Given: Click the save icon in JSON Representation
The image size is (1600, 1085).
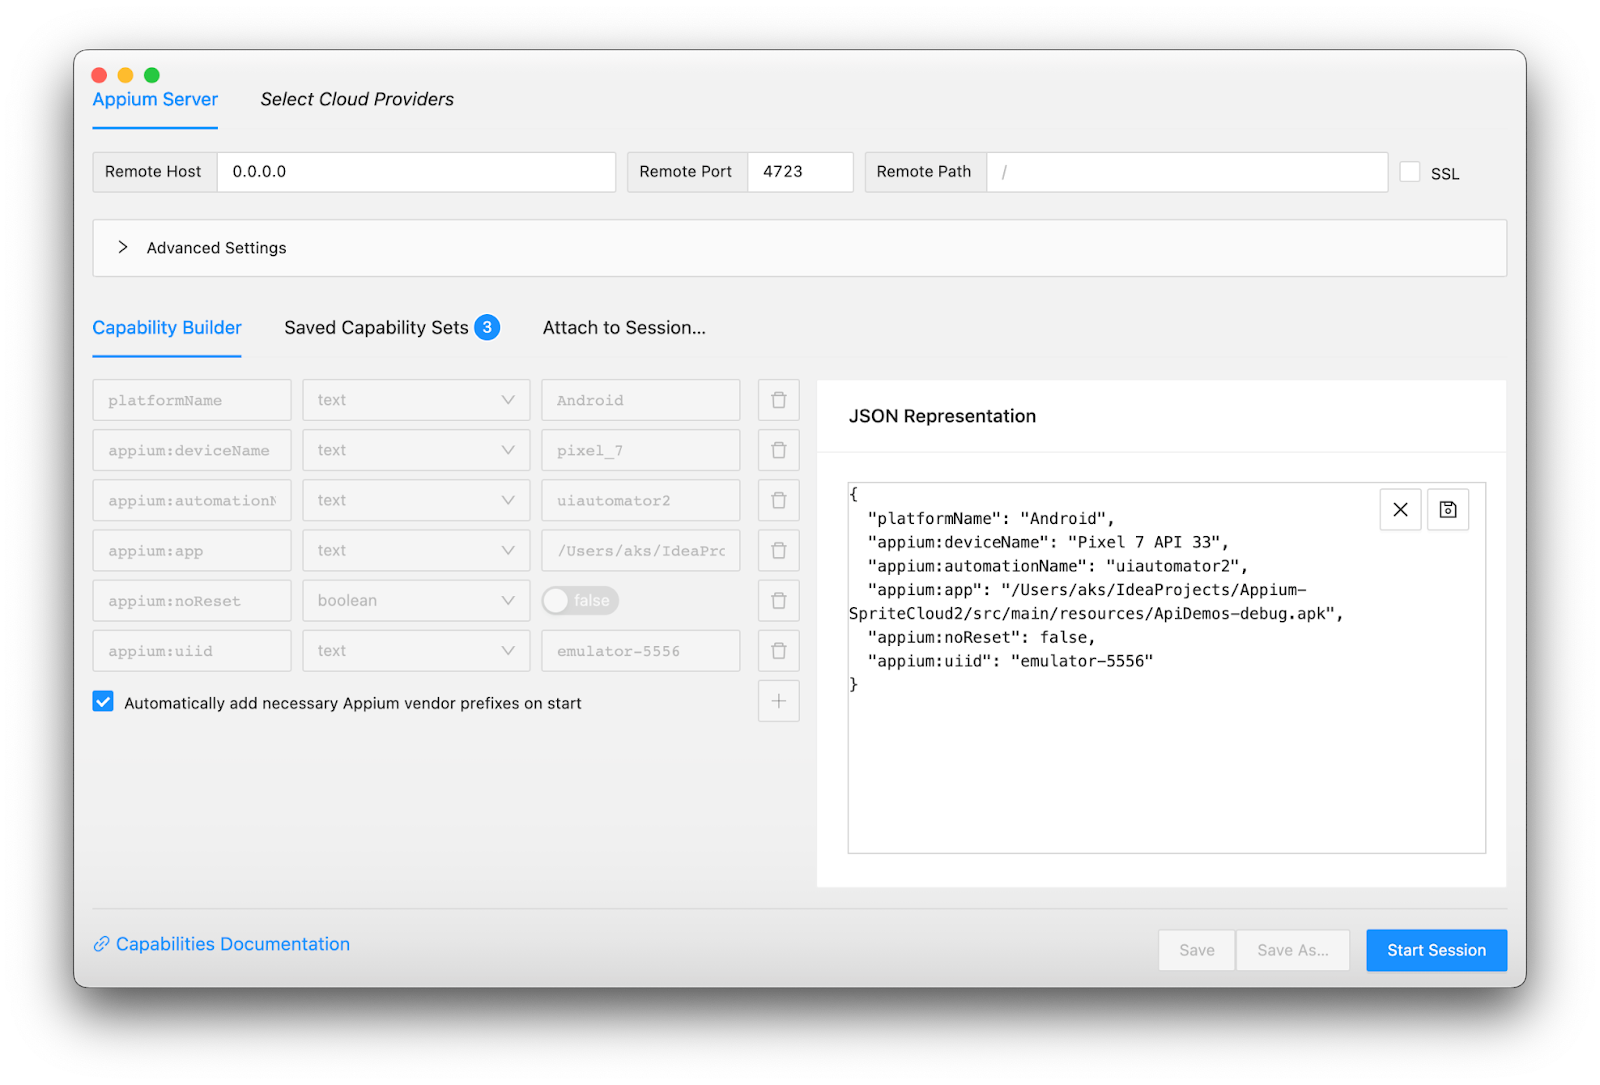Looking at the screenshot, I should 1447,510.
